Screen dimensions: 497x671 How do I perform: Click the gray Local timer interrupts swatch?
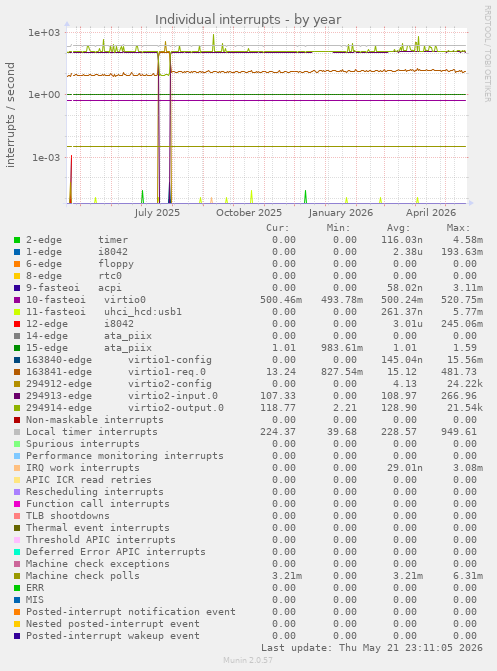[17, 432]
